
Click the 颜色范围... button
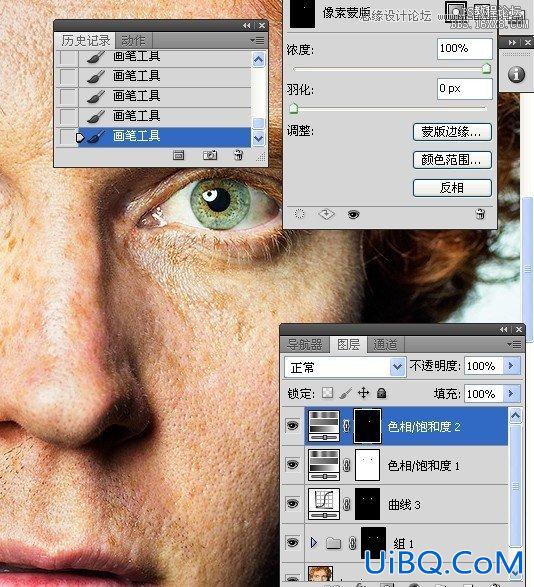pos(452,160)
